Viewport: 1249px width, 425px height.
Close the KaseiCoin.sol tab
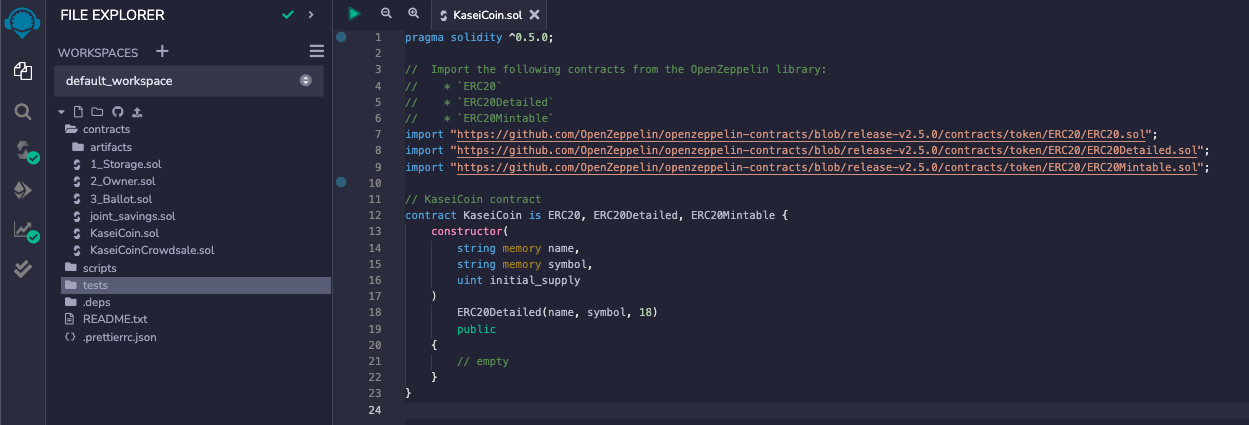tap(534, 15)
